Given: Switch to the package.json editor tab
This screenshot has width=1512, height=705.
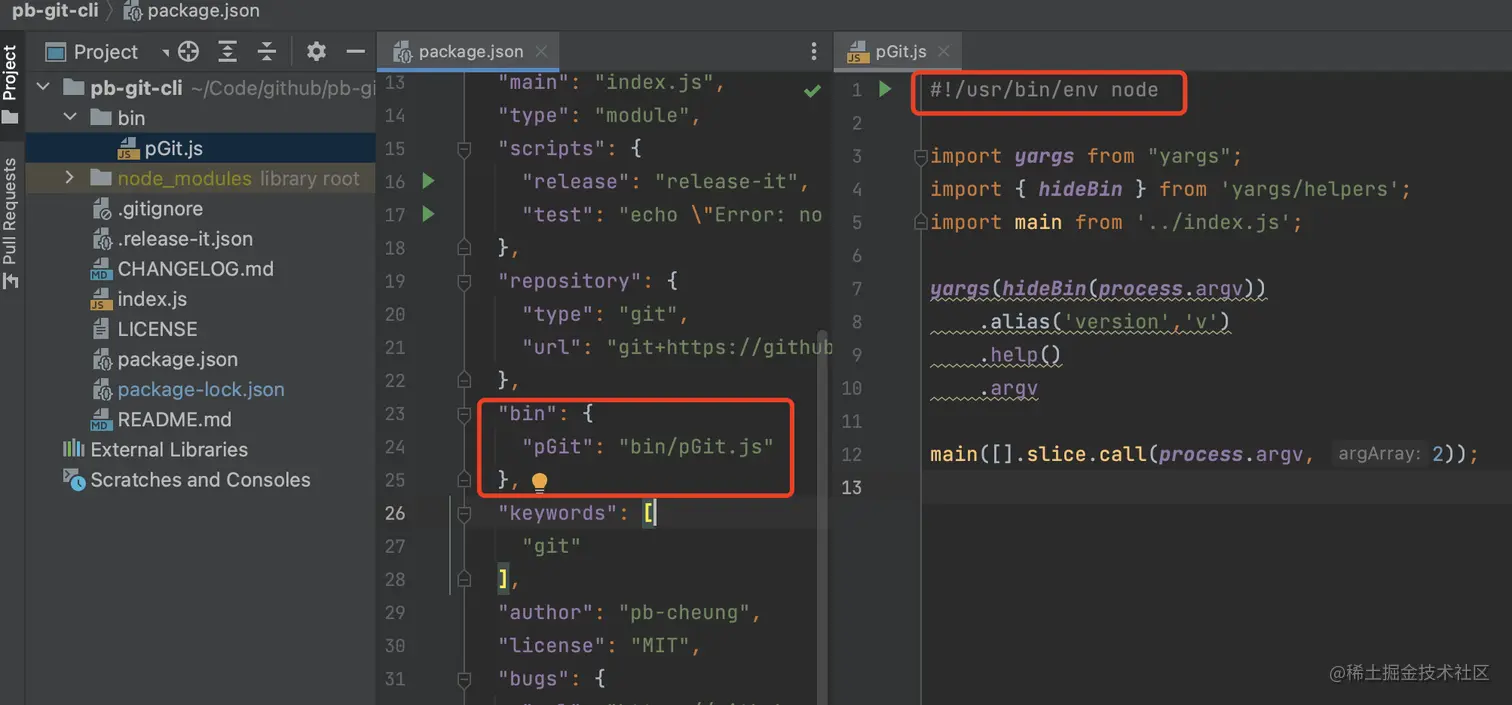Looking at the screenshot, I should coord(470,52).
